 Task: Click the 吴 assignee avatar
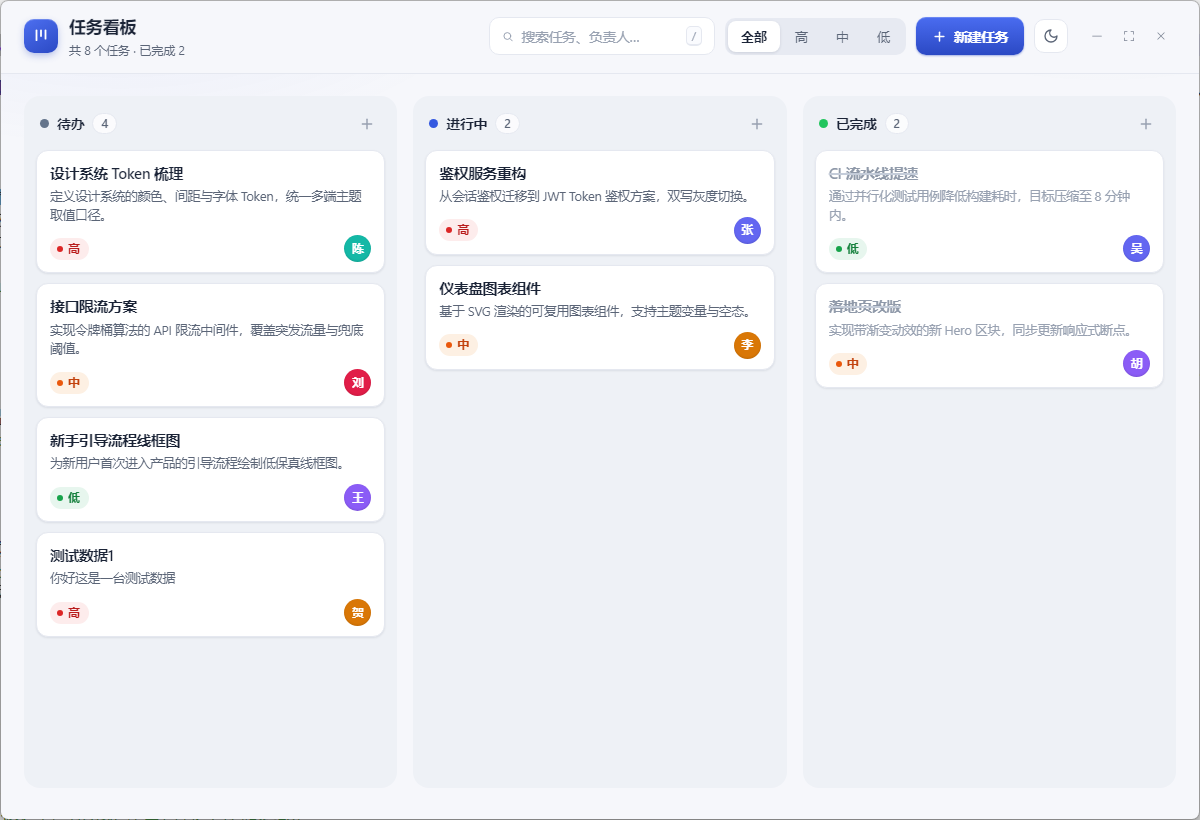[1136, 249]
